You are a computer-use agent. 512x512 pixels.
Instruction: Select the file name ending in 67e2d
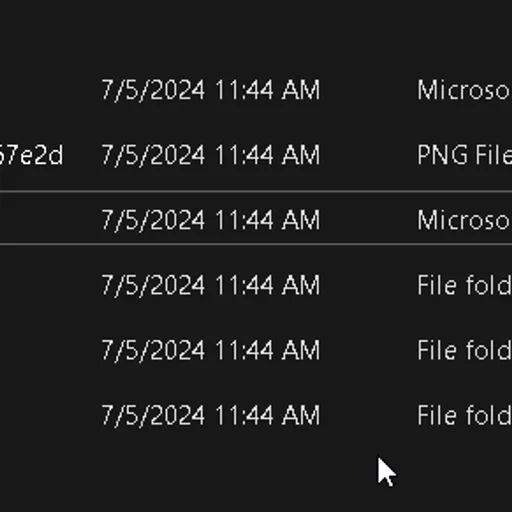point(31,155)
